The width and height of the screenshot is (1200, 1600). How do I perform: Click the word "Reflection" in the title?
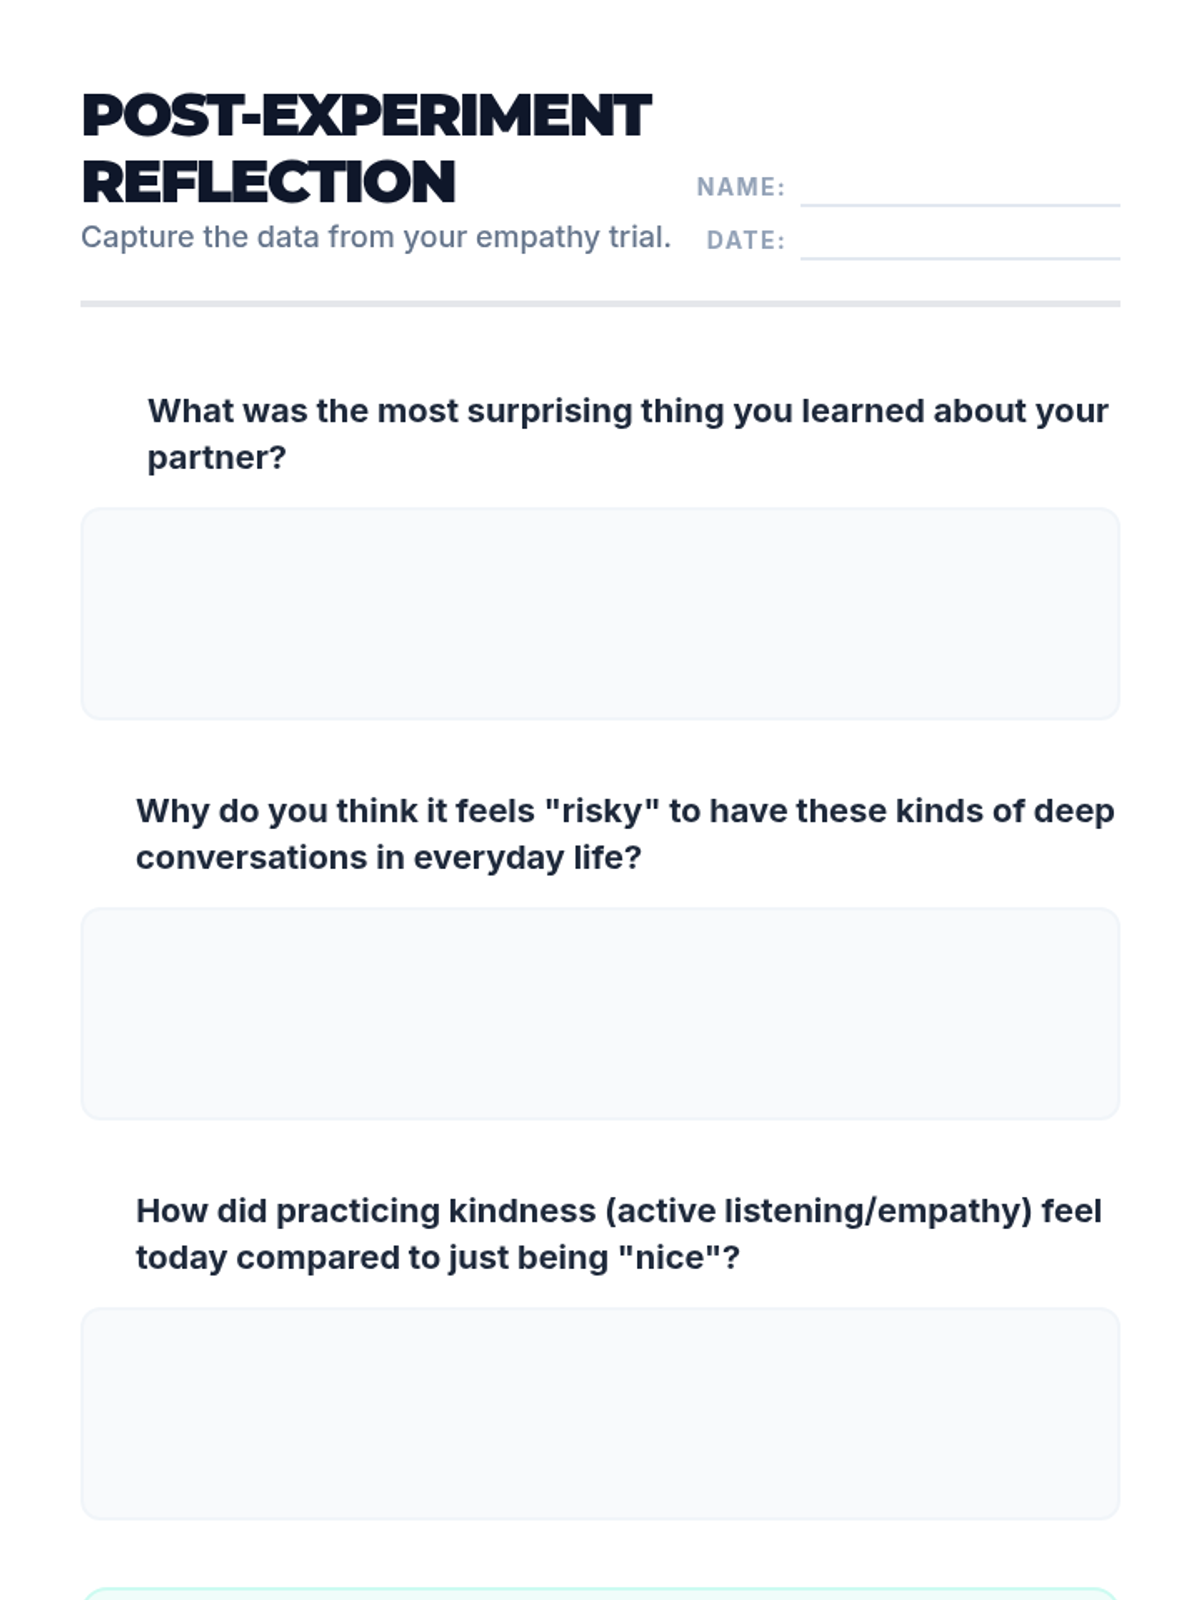pyautogui.click(x=268, y=182)
